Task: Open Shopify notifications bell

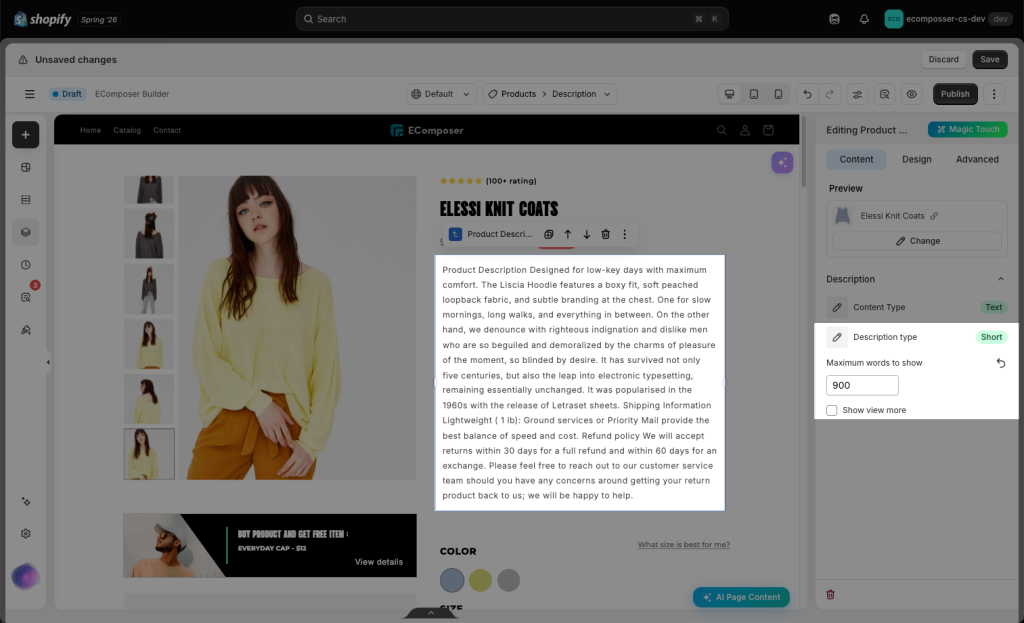Action: (x=864, y=19)
